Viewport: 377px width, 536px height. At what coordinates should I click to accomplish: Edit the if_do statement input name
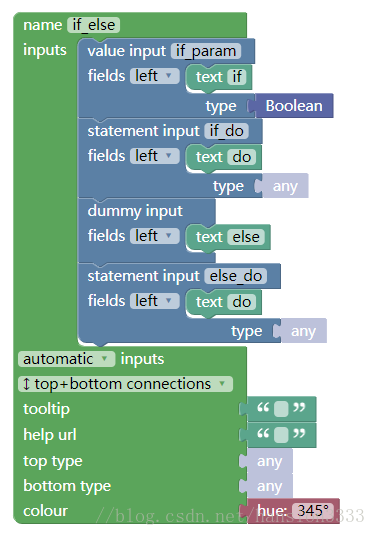[x=226, y=131]
